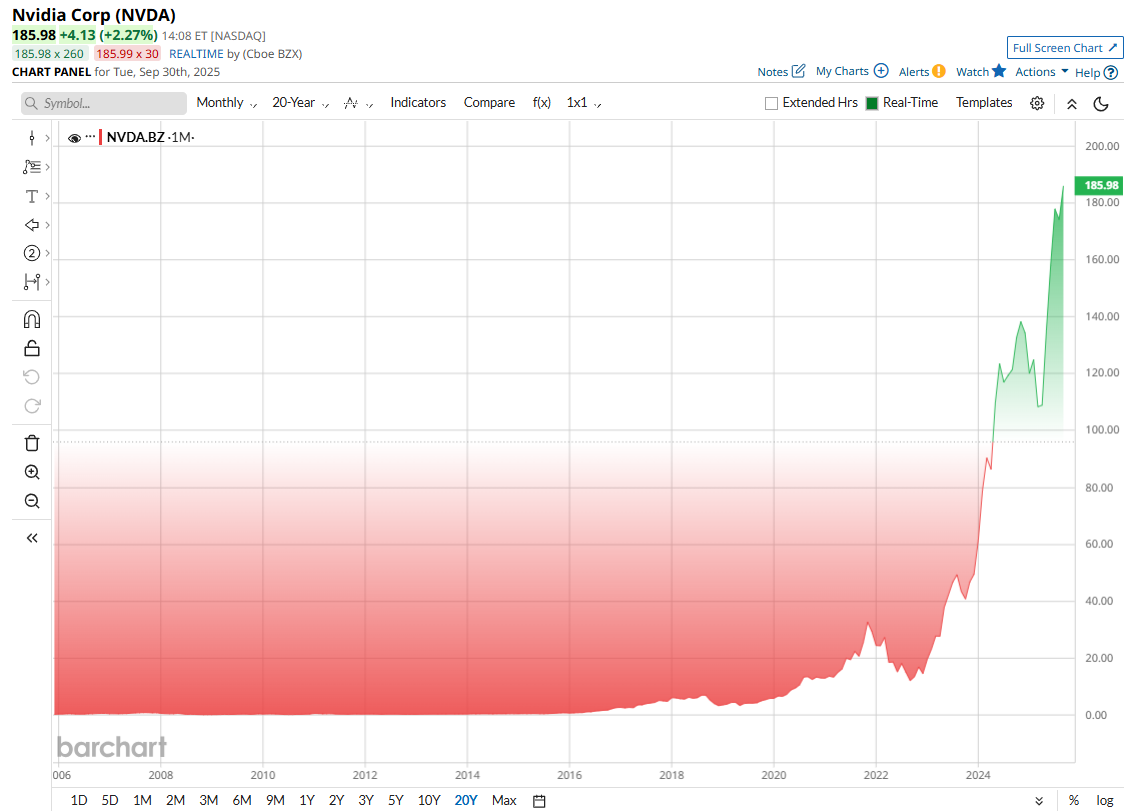
Task: Click the Full Screen Chart button
Action: (x=1065, y=47)
